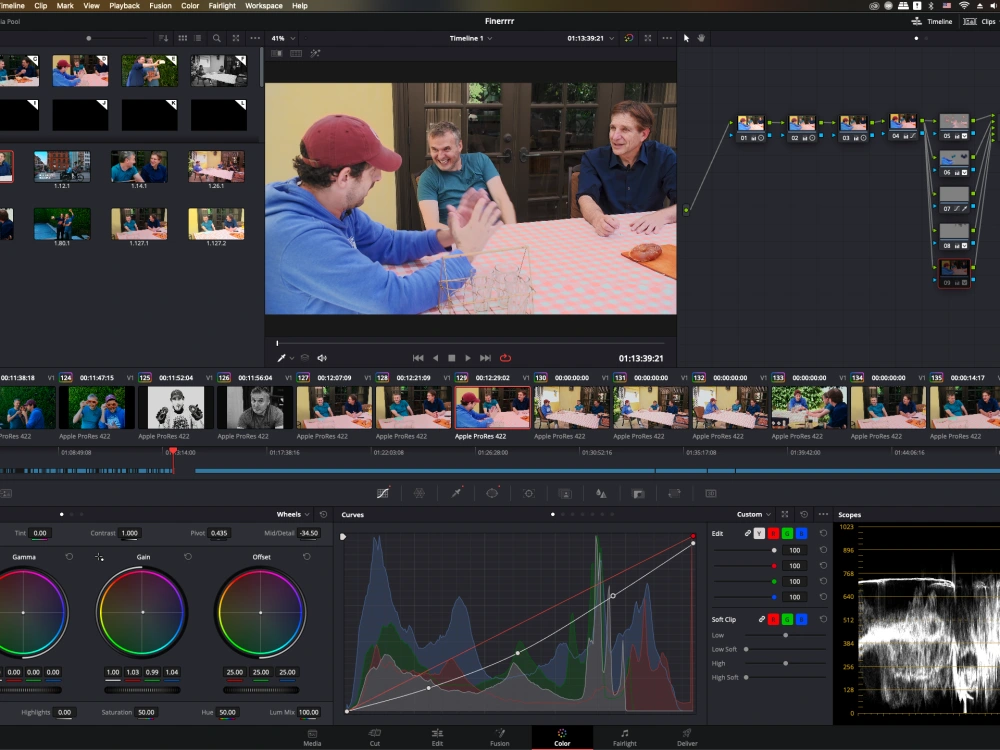This screenshot has height=750, width=1000.
Task: Open the Custom curves mode dropdown
Action: tap(754, 514)
